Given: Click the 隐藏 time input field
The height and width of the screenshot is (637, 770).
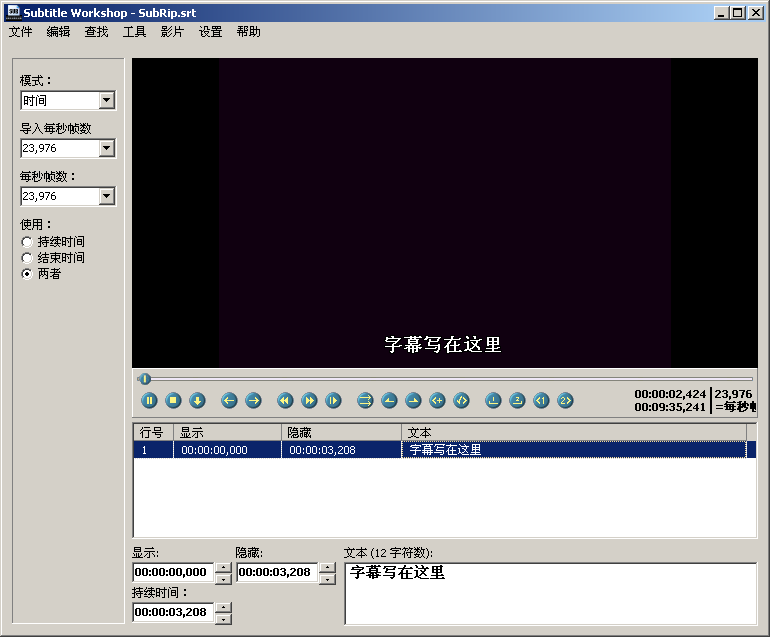Looking at the screenshot, I should click(277, 573).
